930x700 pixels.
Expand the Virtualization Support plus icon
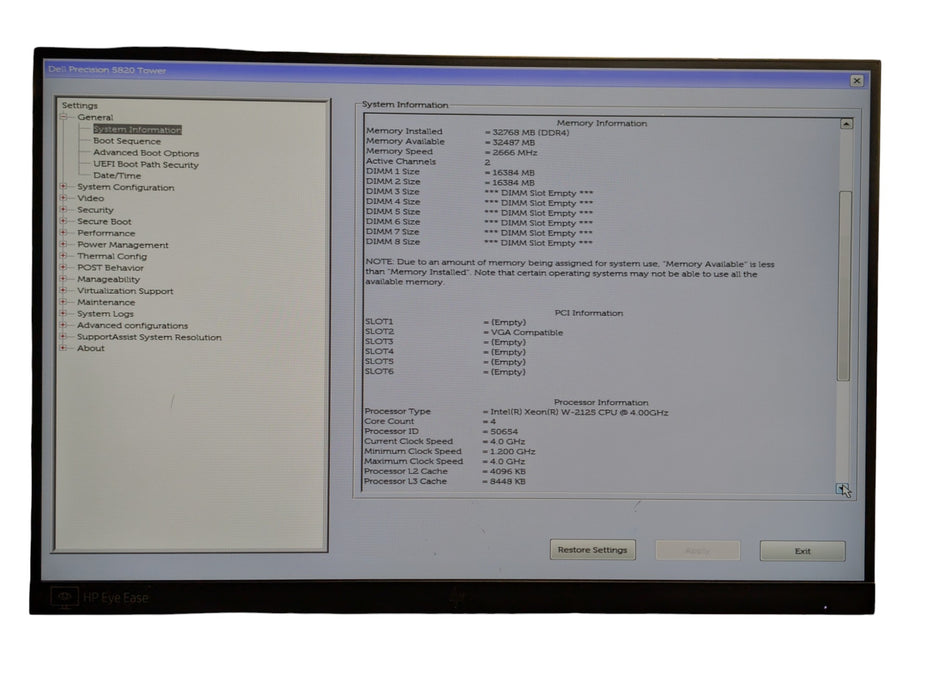(x=63, y=291)
